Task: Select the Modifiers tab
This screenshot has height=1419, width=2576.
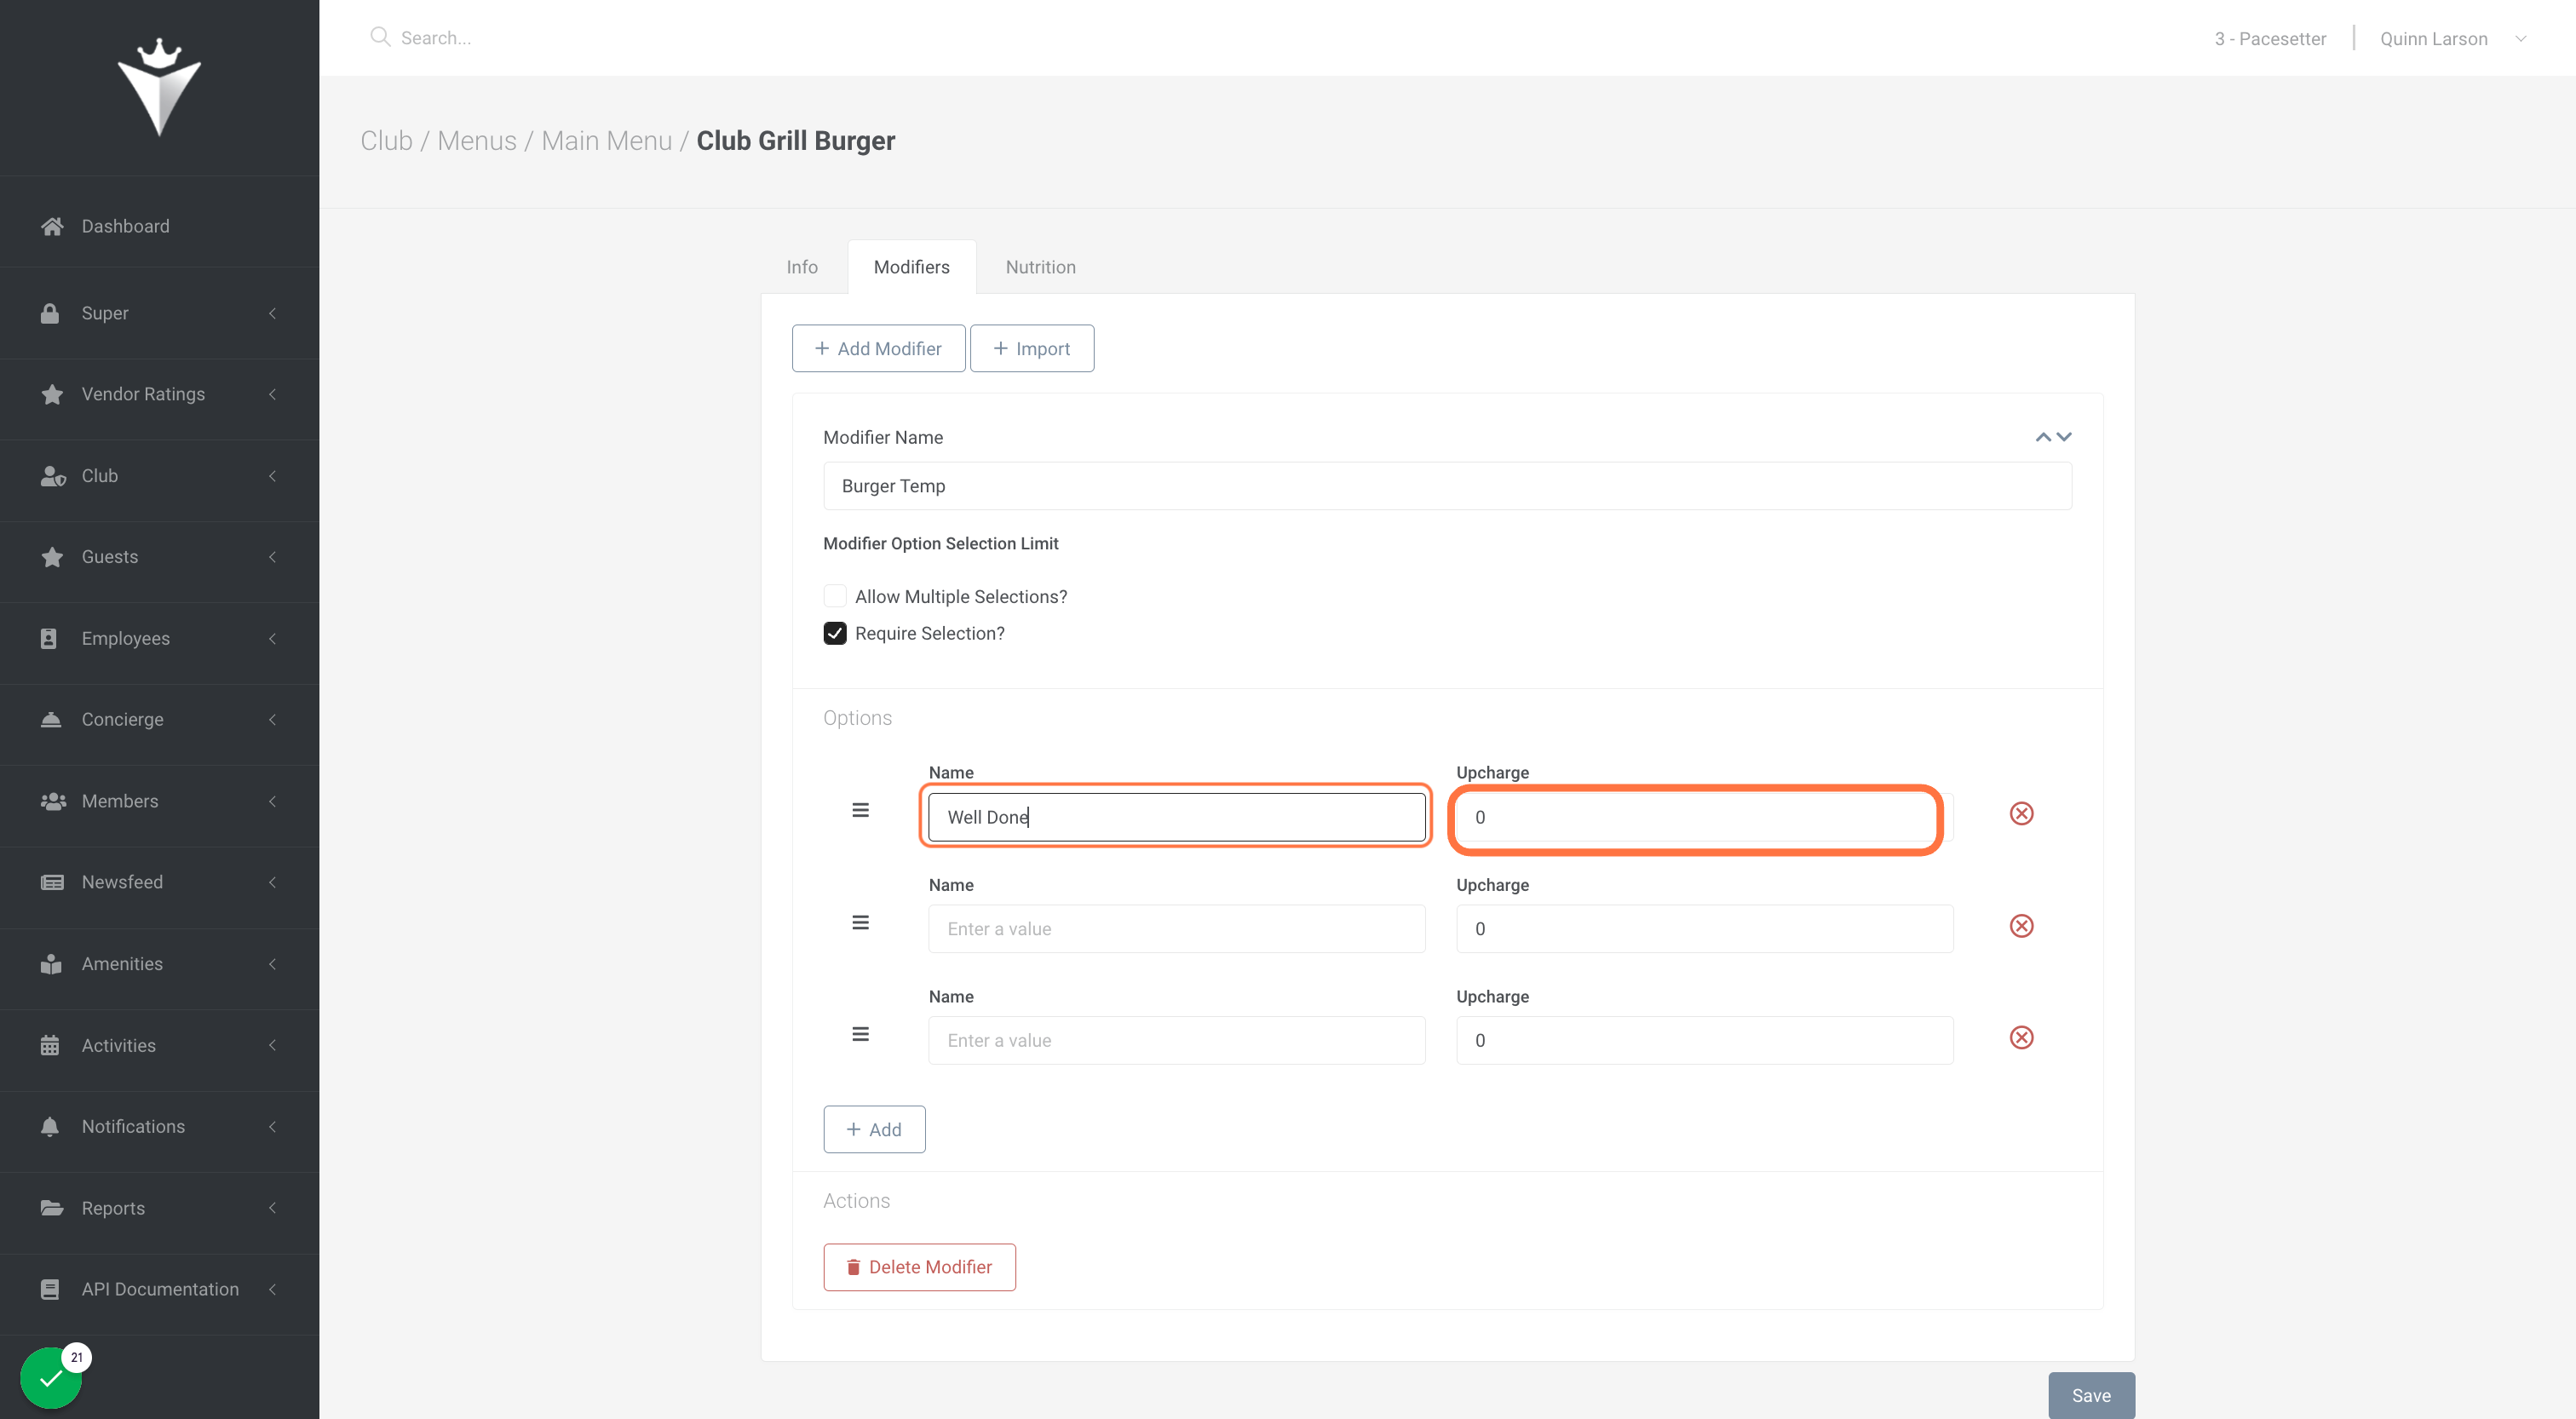Action: click(x=912, y=267)
